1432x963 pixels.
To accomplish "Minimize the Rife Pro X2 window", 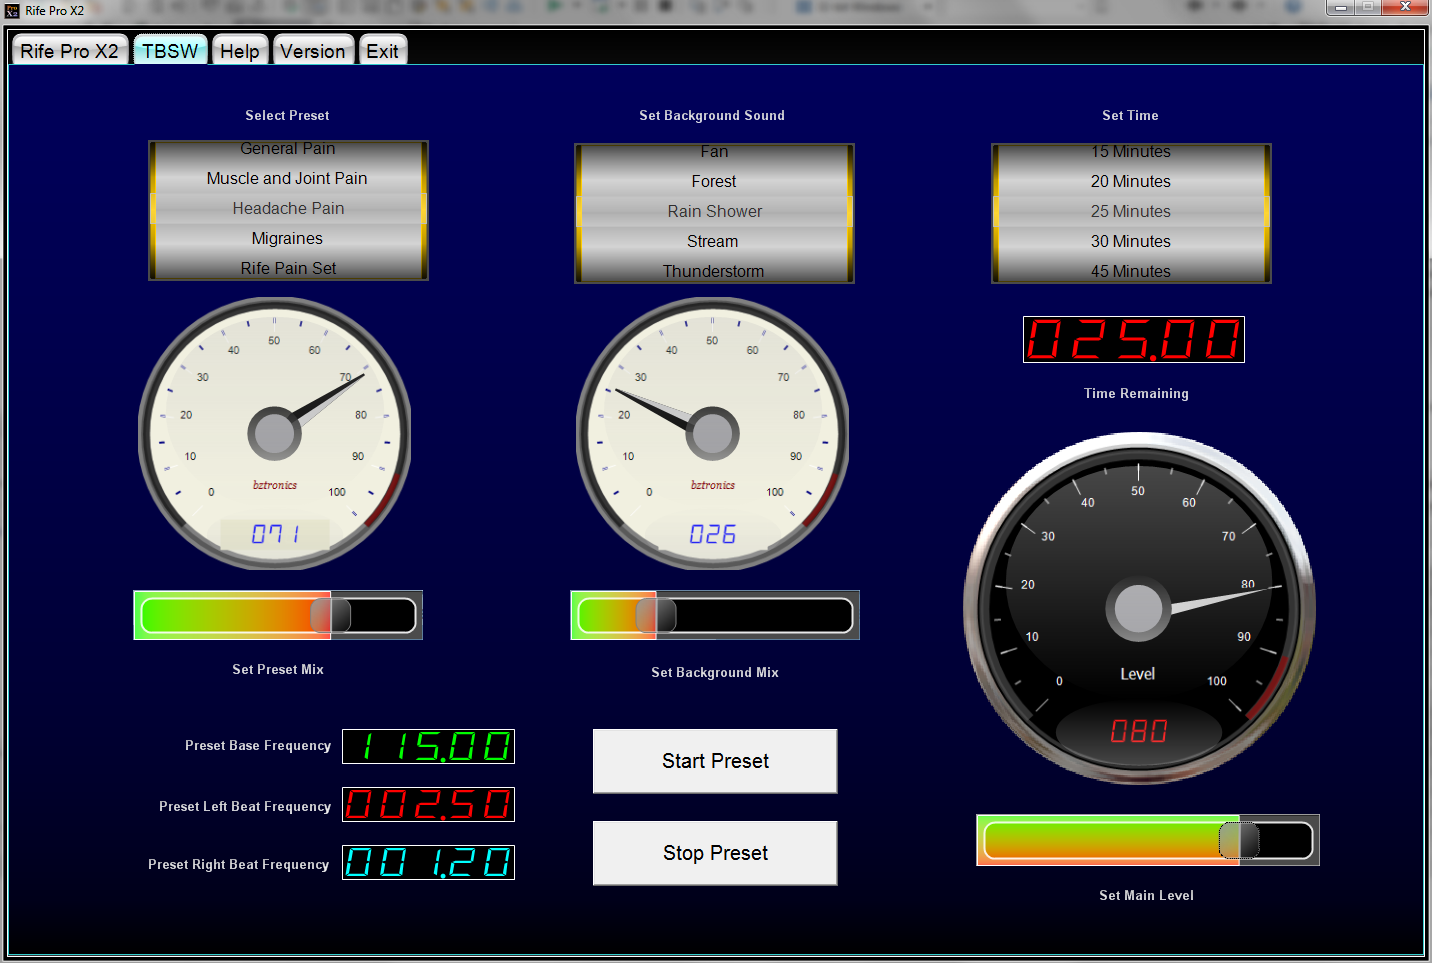I will tap(1341, 8).
